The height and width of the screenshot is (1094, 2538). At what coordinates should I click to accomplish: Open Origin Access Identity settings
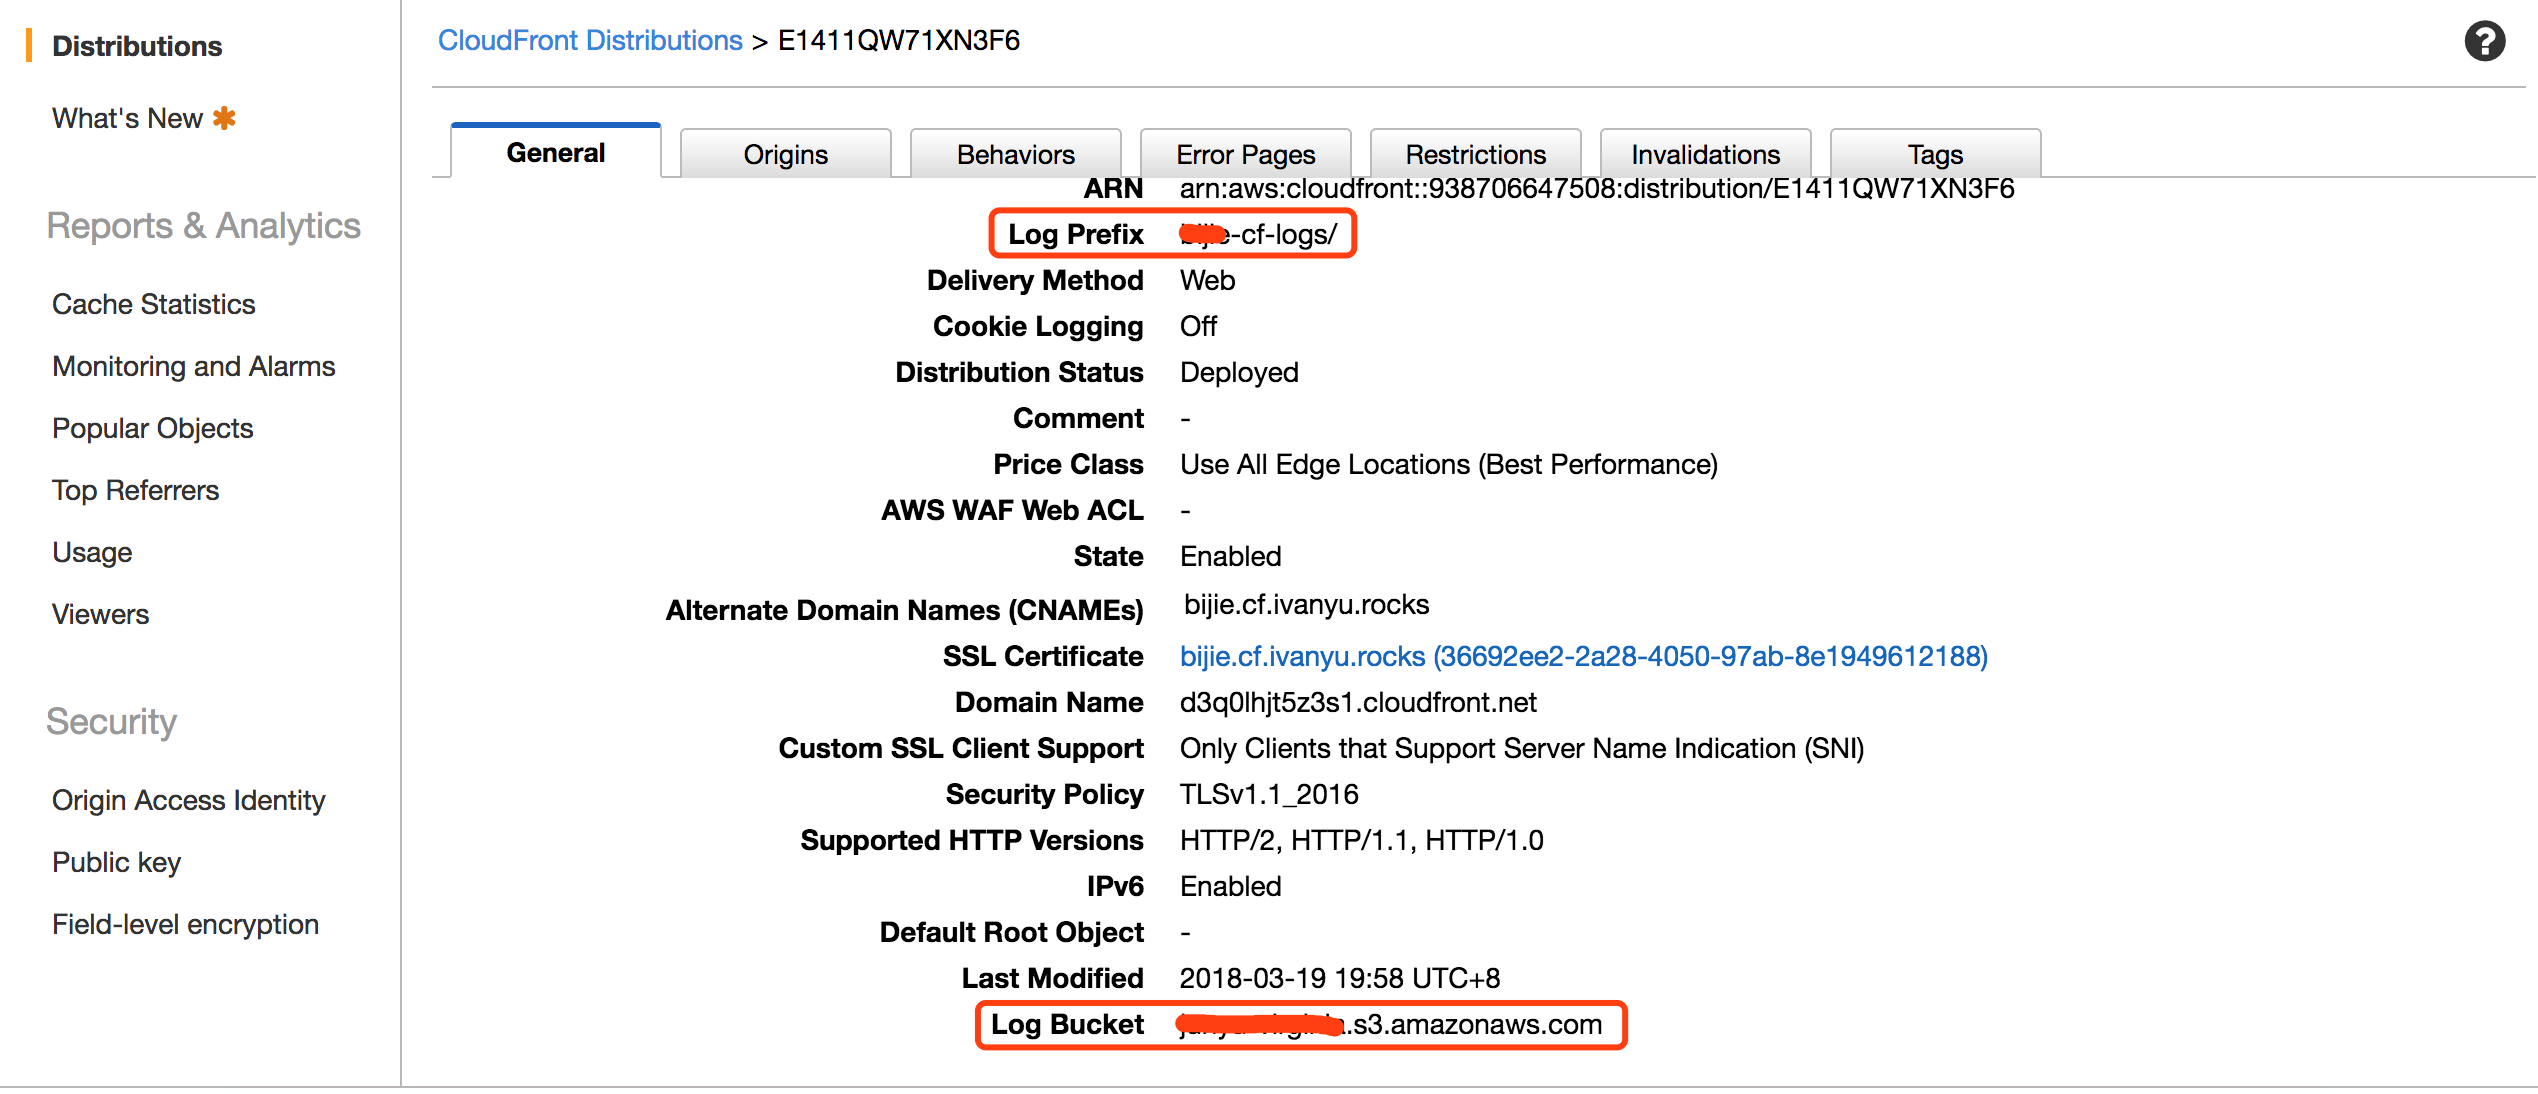click(x=188, y=800)
